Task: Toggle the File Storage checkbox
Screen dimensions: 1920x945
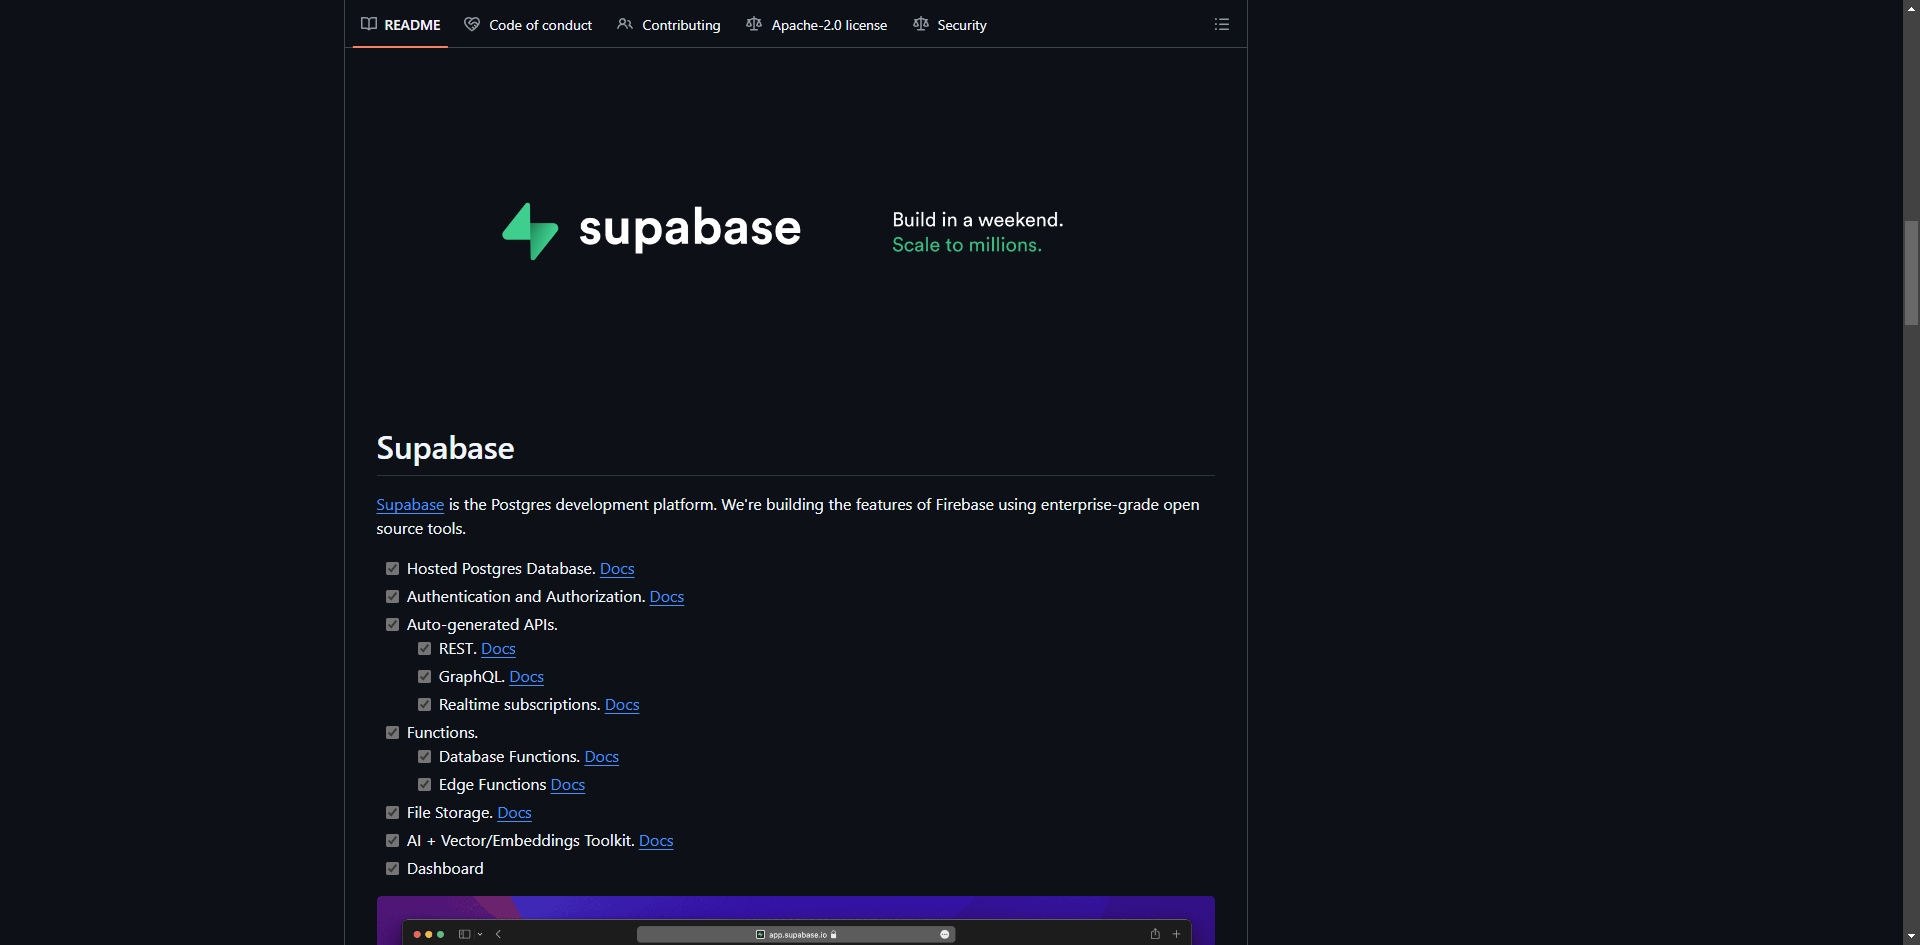Action: [x=392, y=812]
